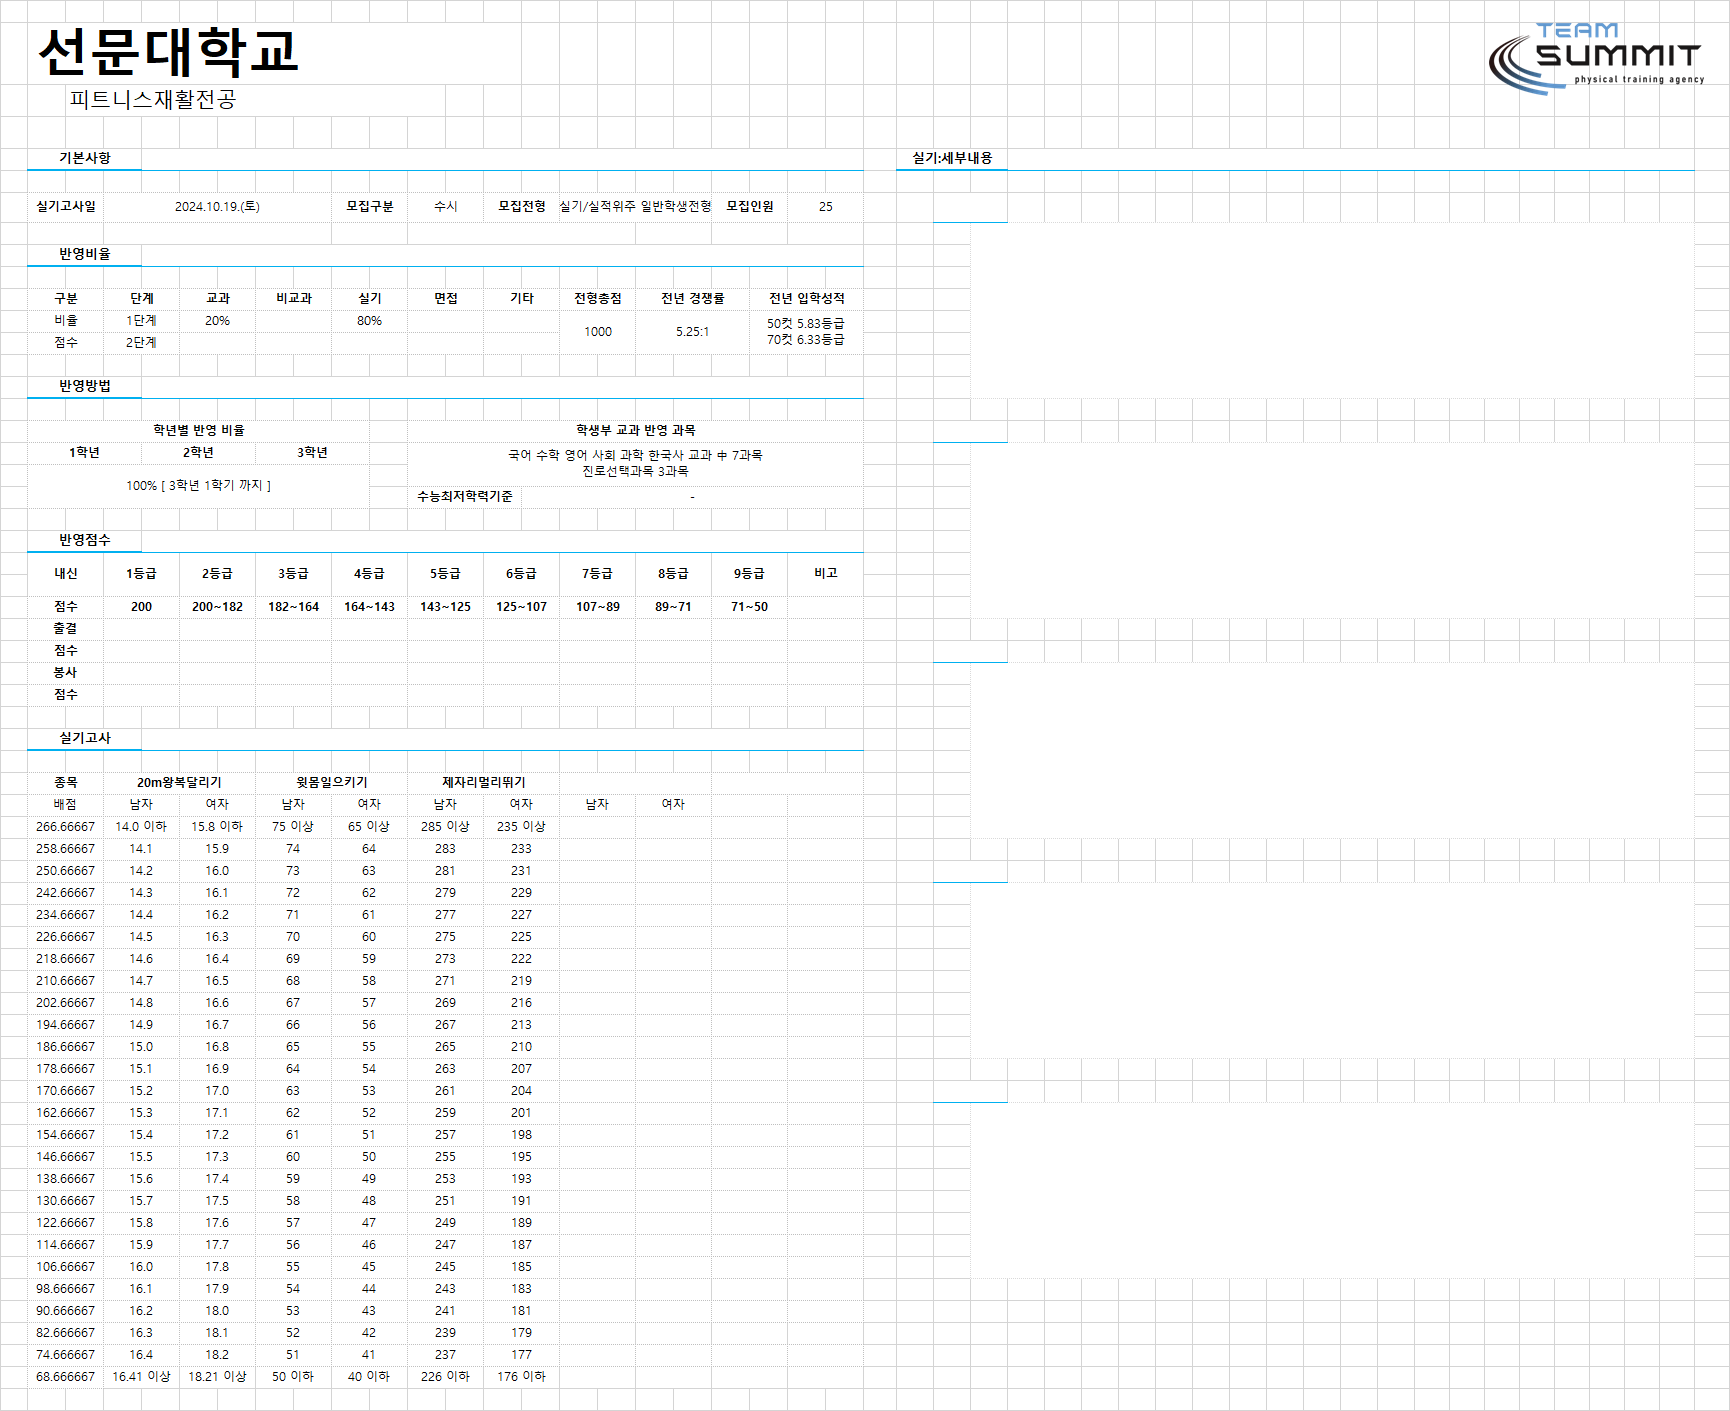Screen dimensions: 1730x1411
Task: Click the 피트니스재활전공 subtitle
Action: pos(152,99)
